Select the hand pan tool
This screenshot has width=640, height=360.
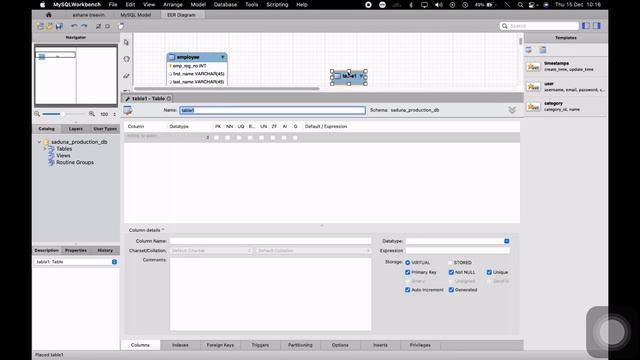pos(127,59)
